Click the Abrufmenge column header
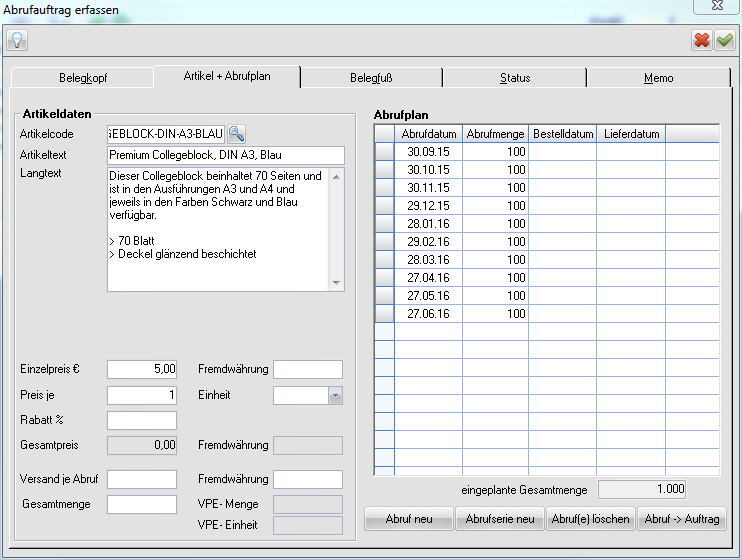 click(495, 134)
